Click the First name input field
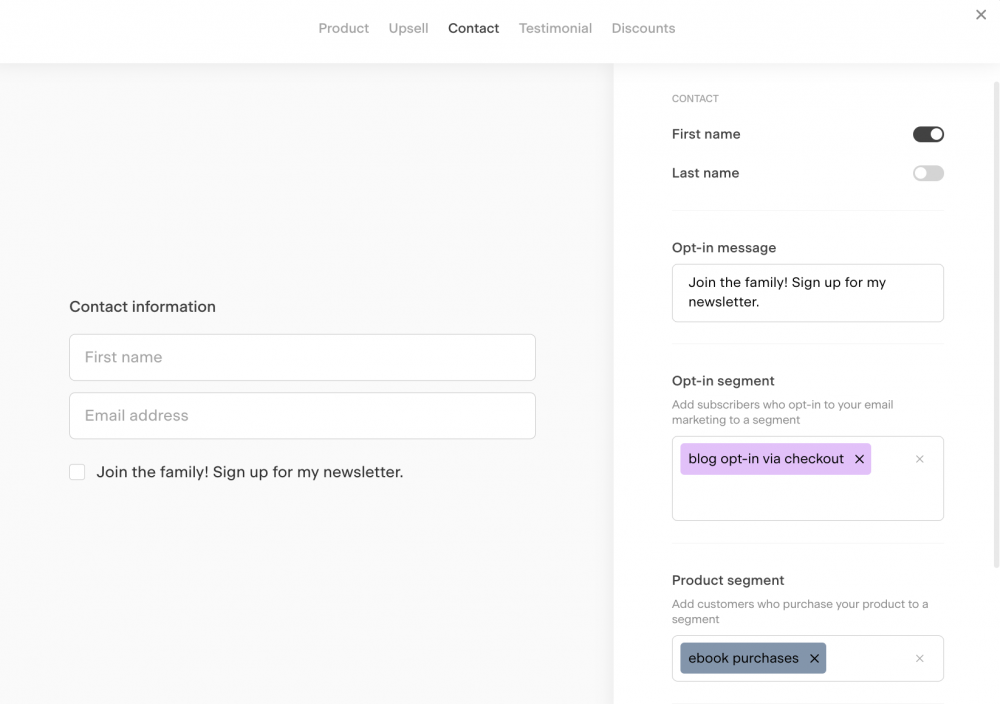1000x704 pixels. click(x=302, y=357)
